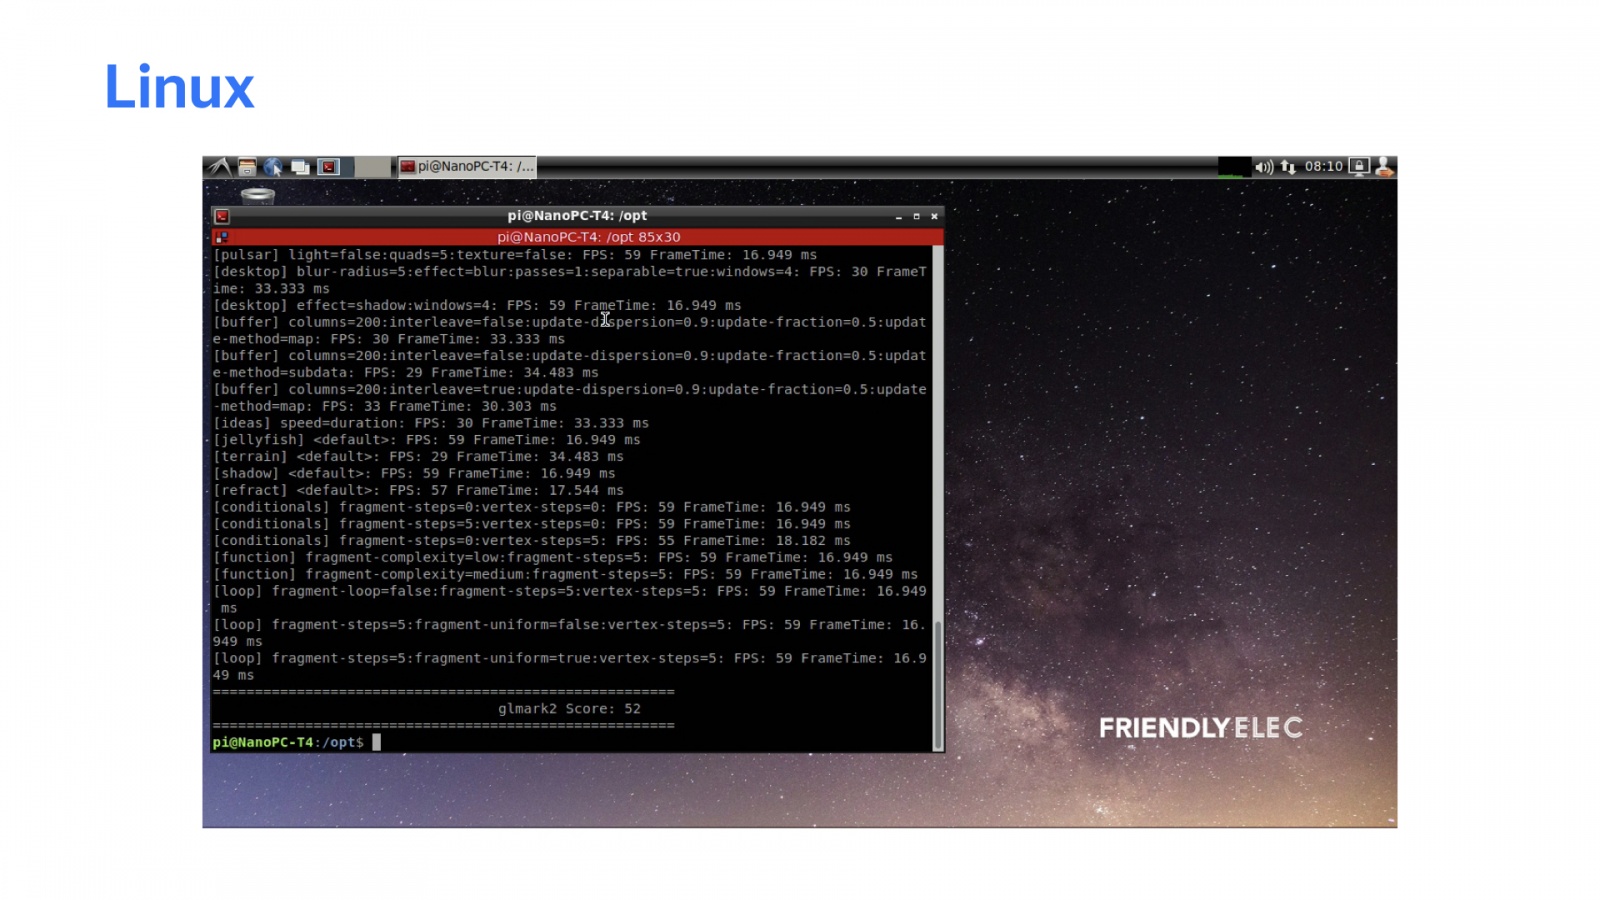Click the volume speaker icon
Screen dimensions: 1600x900
pyautogui.click(x=1264, y=167)
